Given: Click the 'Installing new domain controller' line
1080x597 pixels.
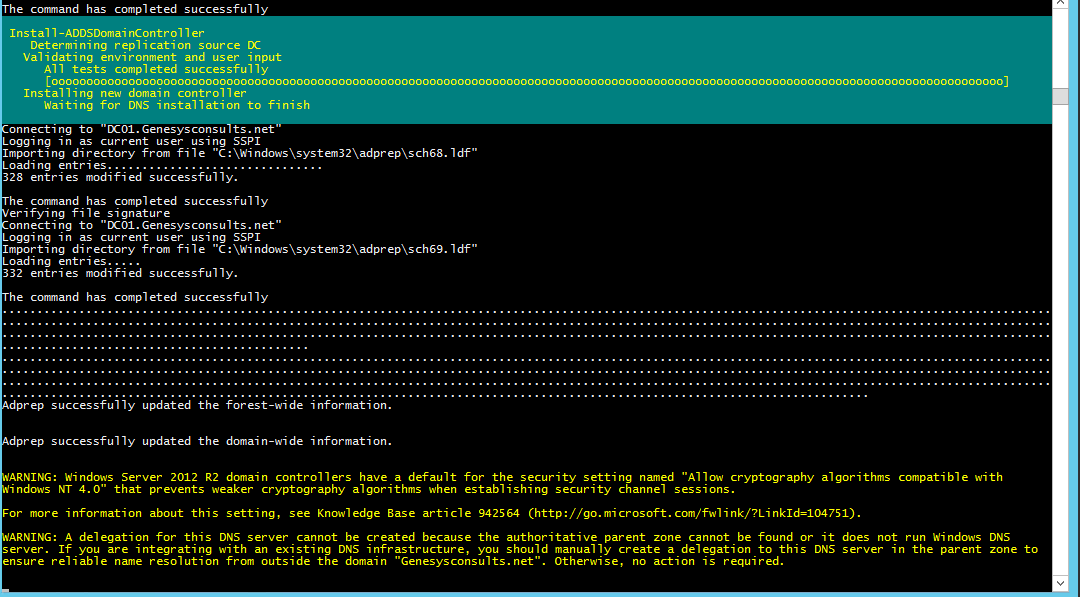Looking at the screenshot, I should point(135,93).
